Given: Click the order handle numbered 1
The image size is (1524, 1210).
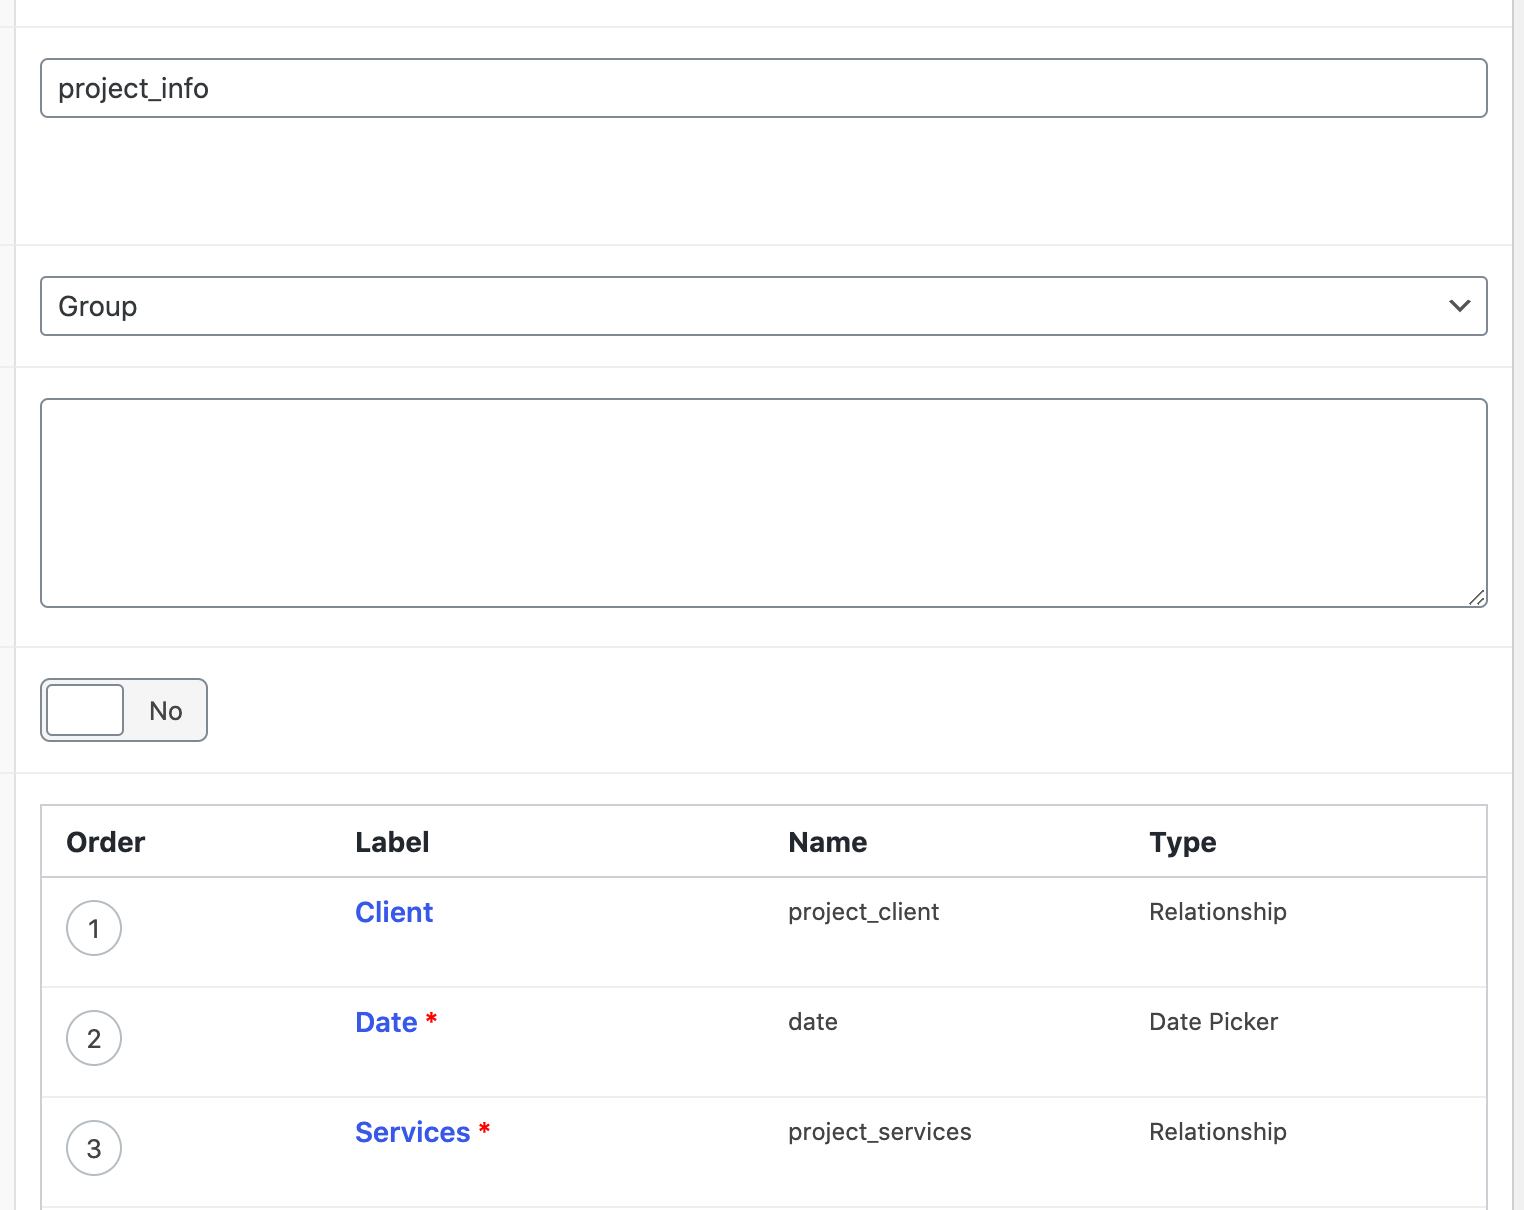Looking at the screenshot, I should click(94, 928).
